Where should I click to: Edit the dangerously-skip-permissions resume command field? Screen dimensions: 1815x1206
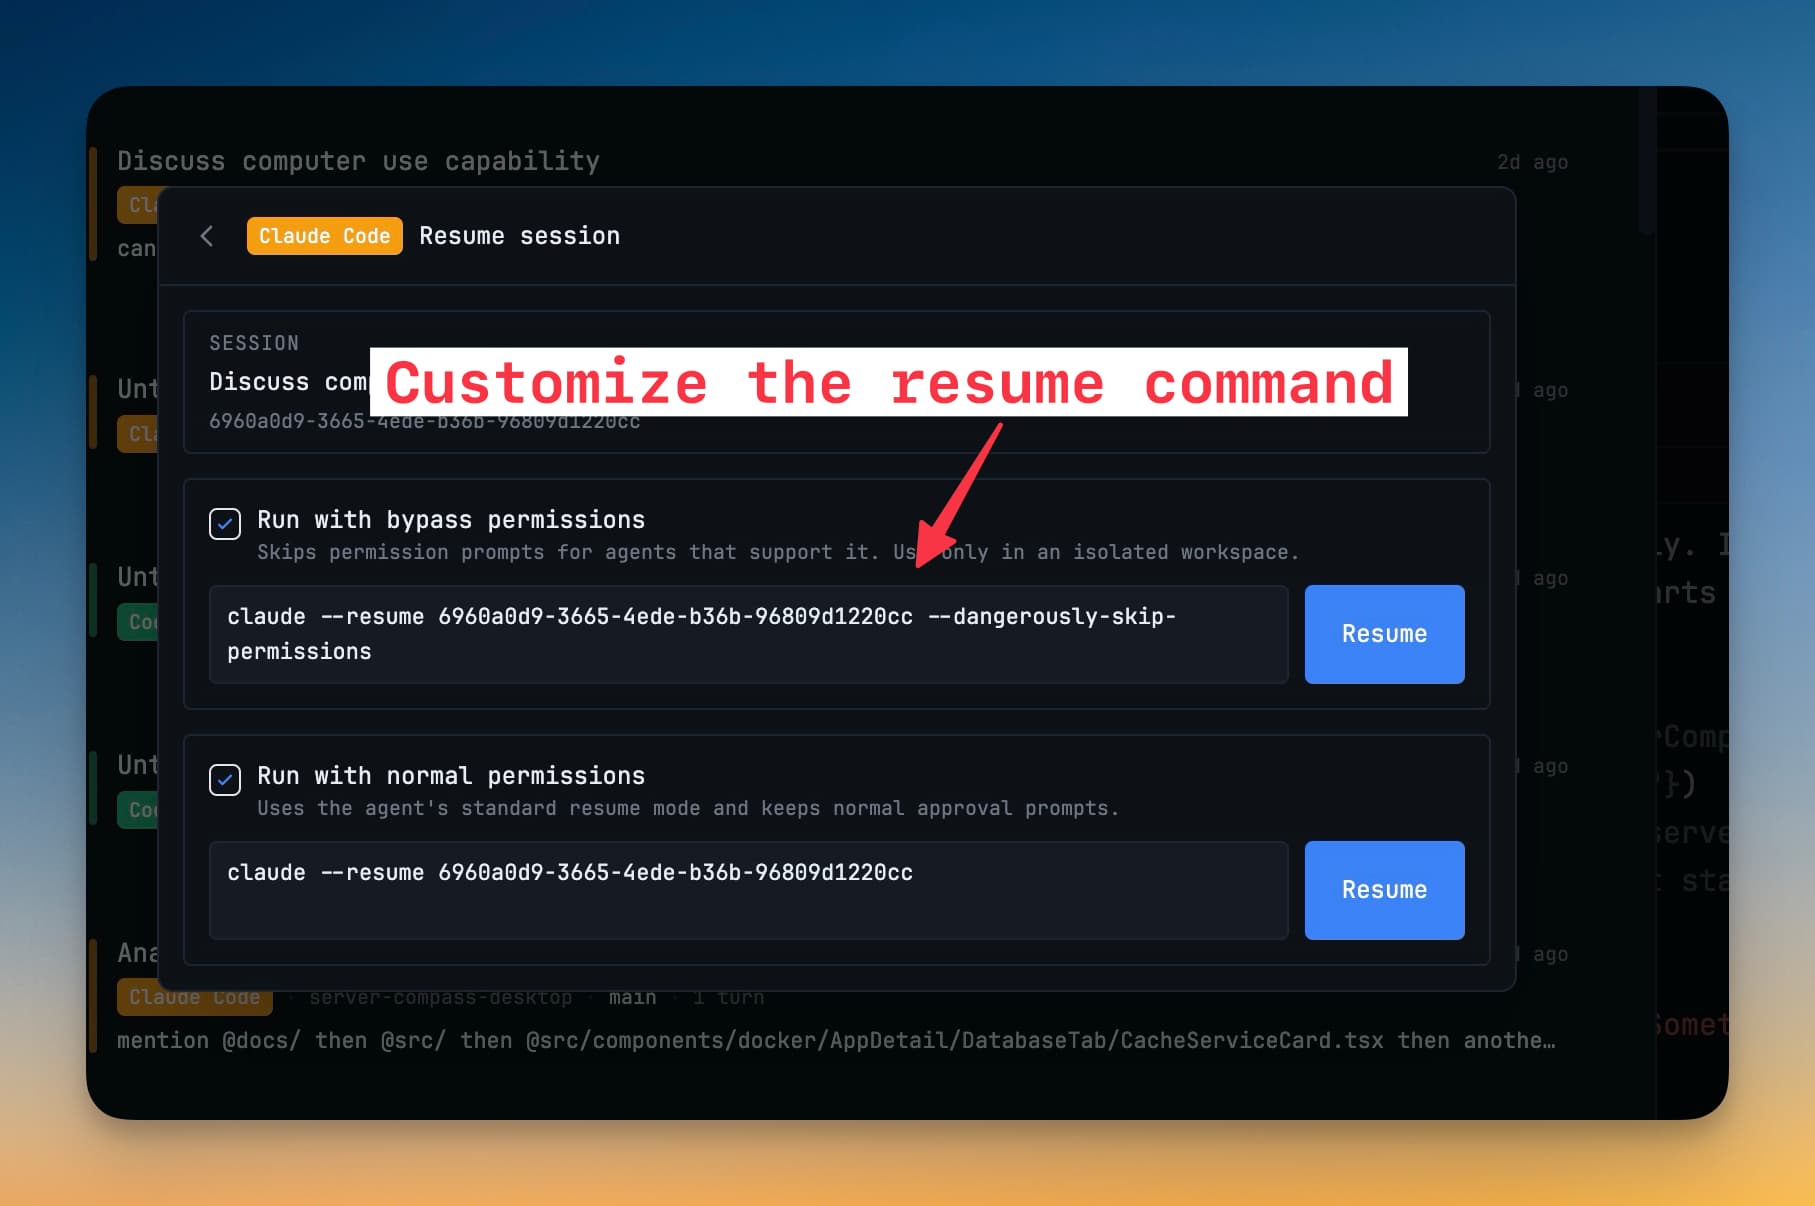coord(748,634)
